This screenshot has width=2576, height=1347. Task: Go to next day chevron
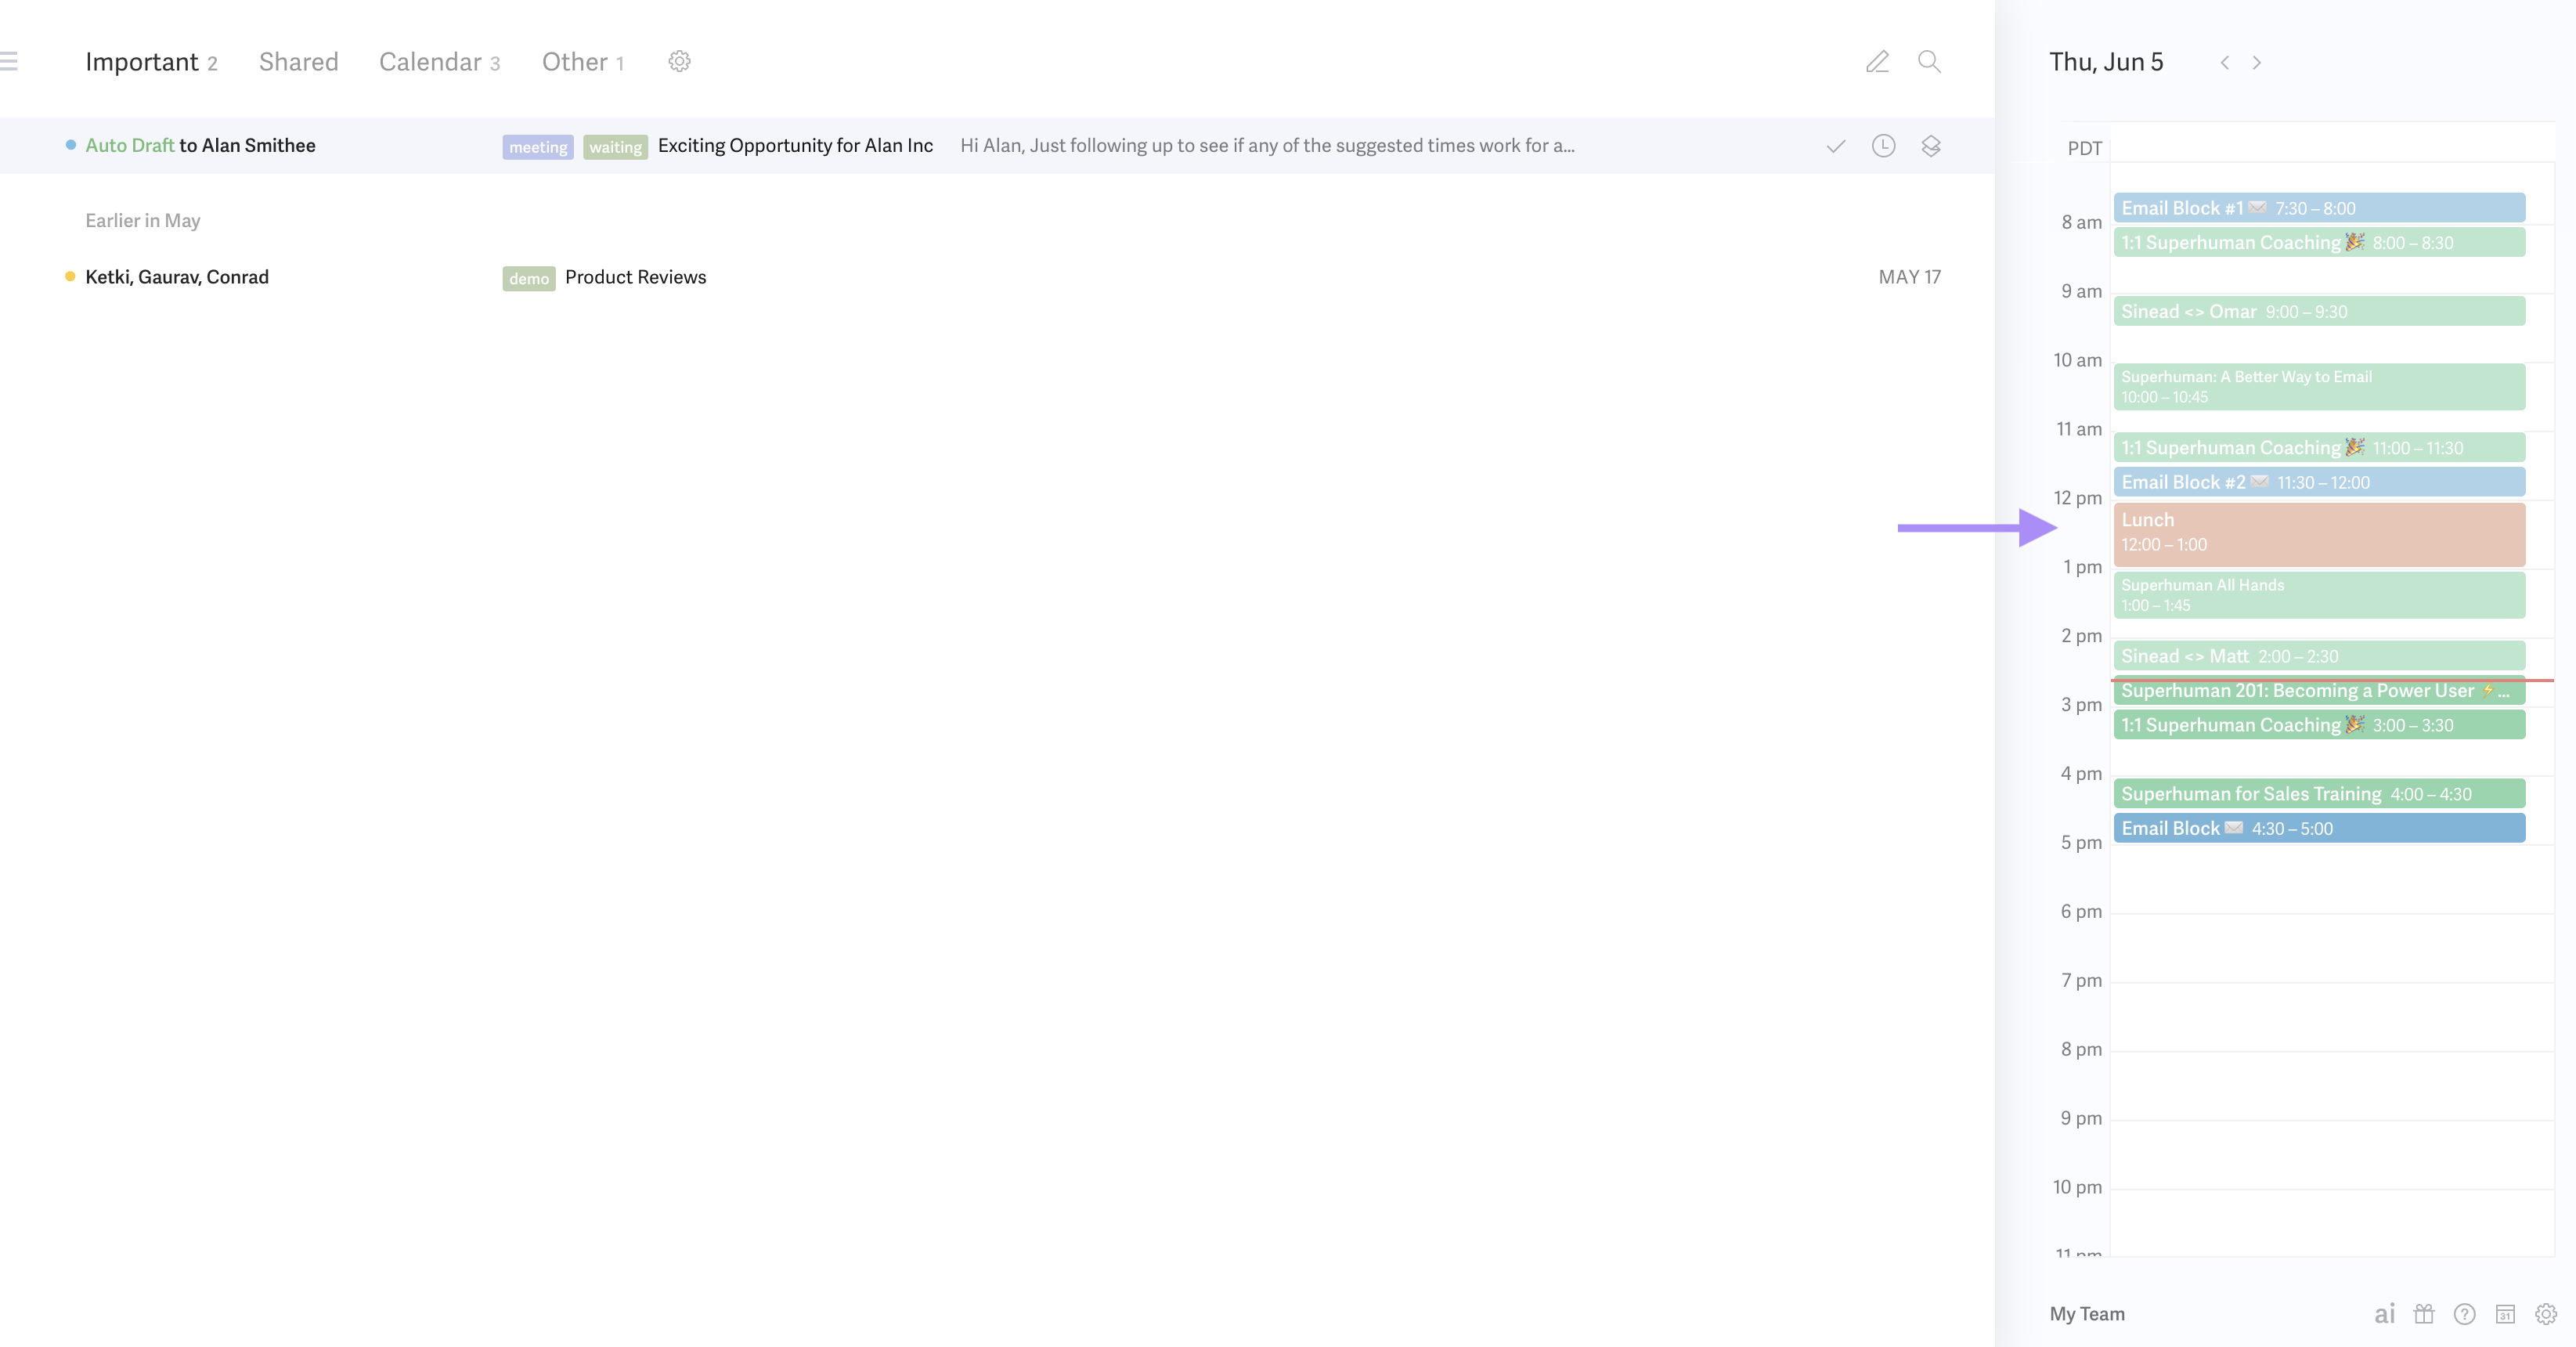point(2257,63)
